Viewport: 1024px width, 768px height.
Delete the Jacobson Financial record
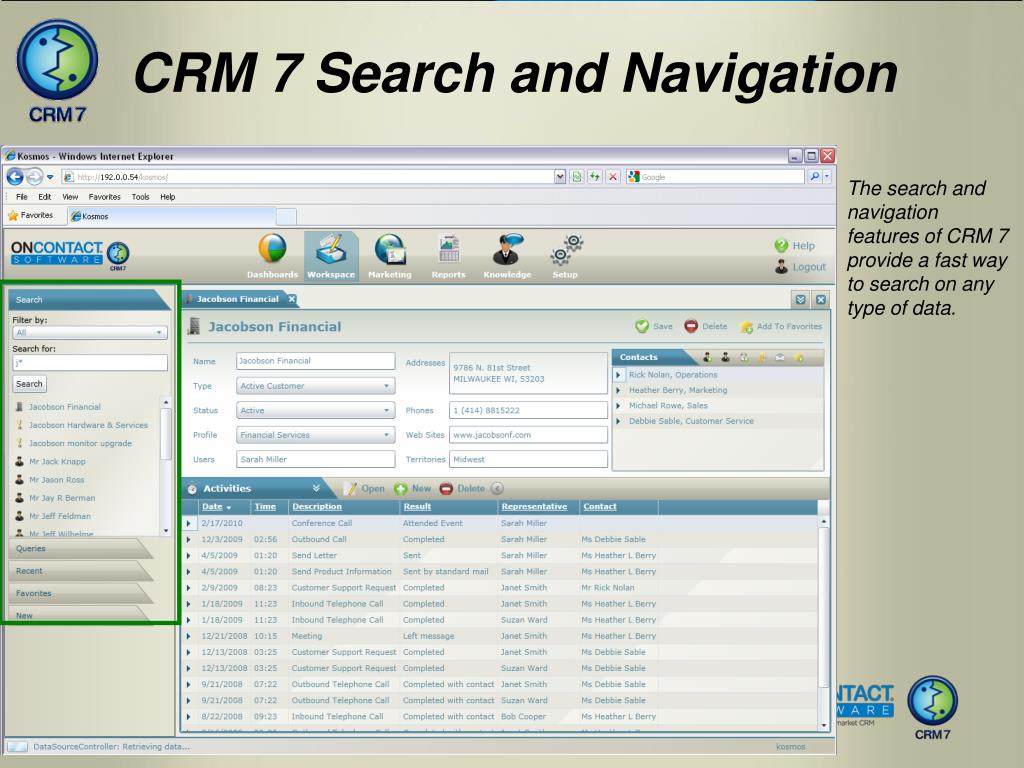click(x=705, y=326)
